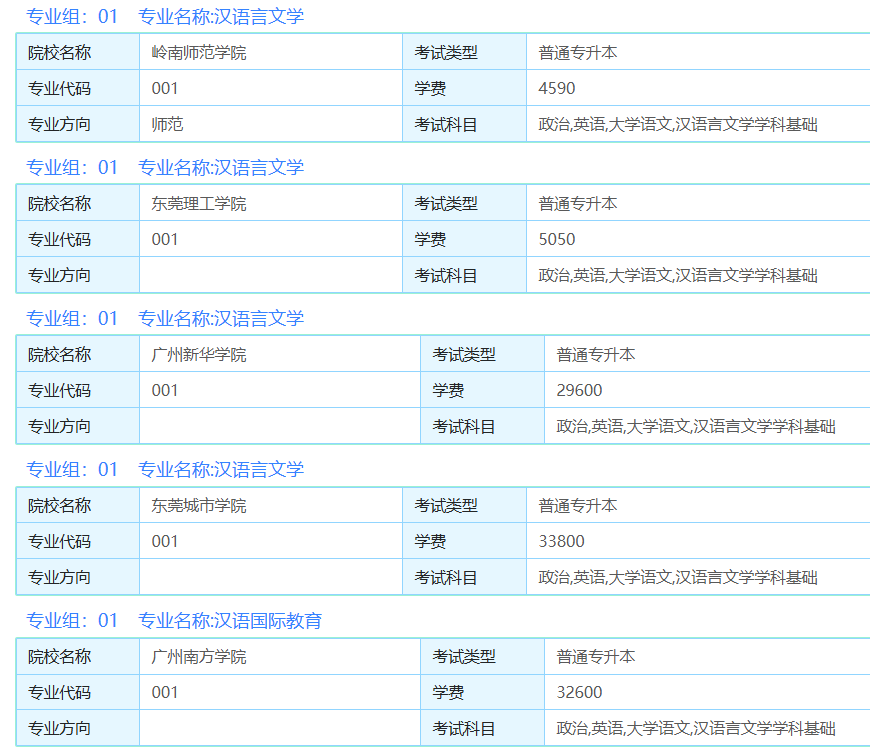Click major code 001 in 广州新华学院 table
Image resolution: width=870 pixels, height=747 pixels.
pyautogui.click(x=165, y=390)
